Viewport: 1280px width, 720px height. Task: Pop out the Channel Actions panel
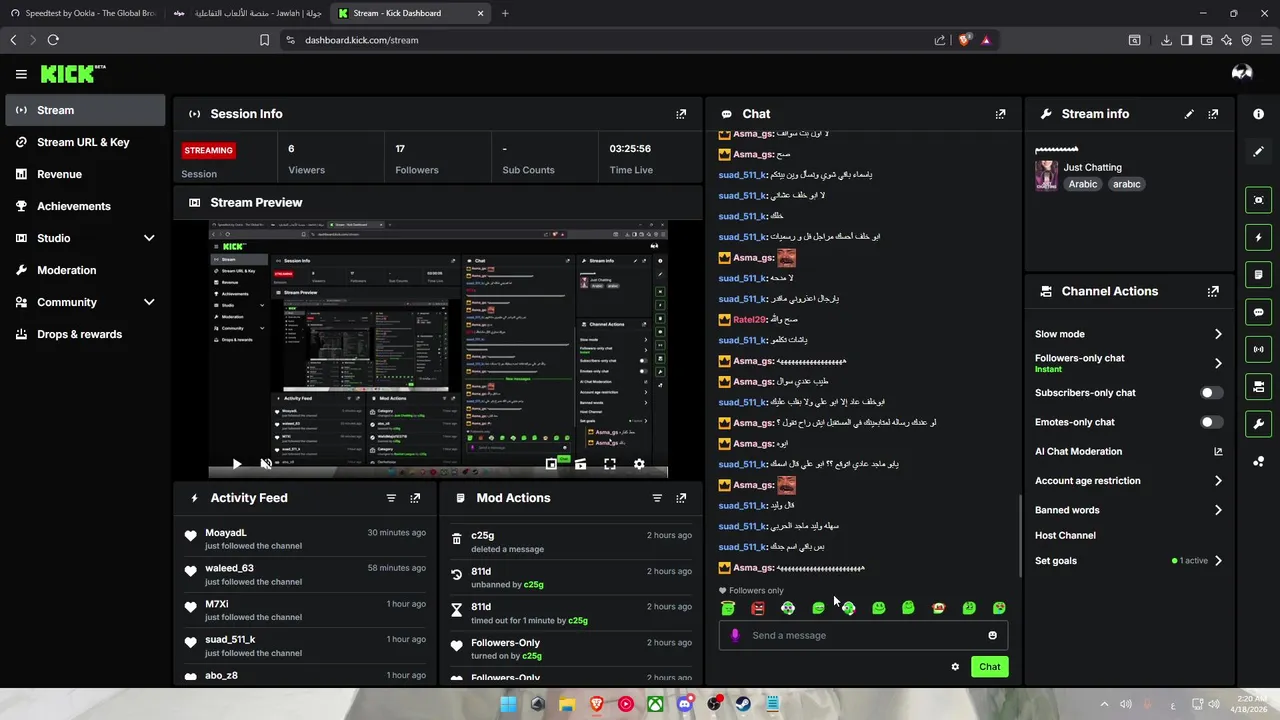(1213, 292)
